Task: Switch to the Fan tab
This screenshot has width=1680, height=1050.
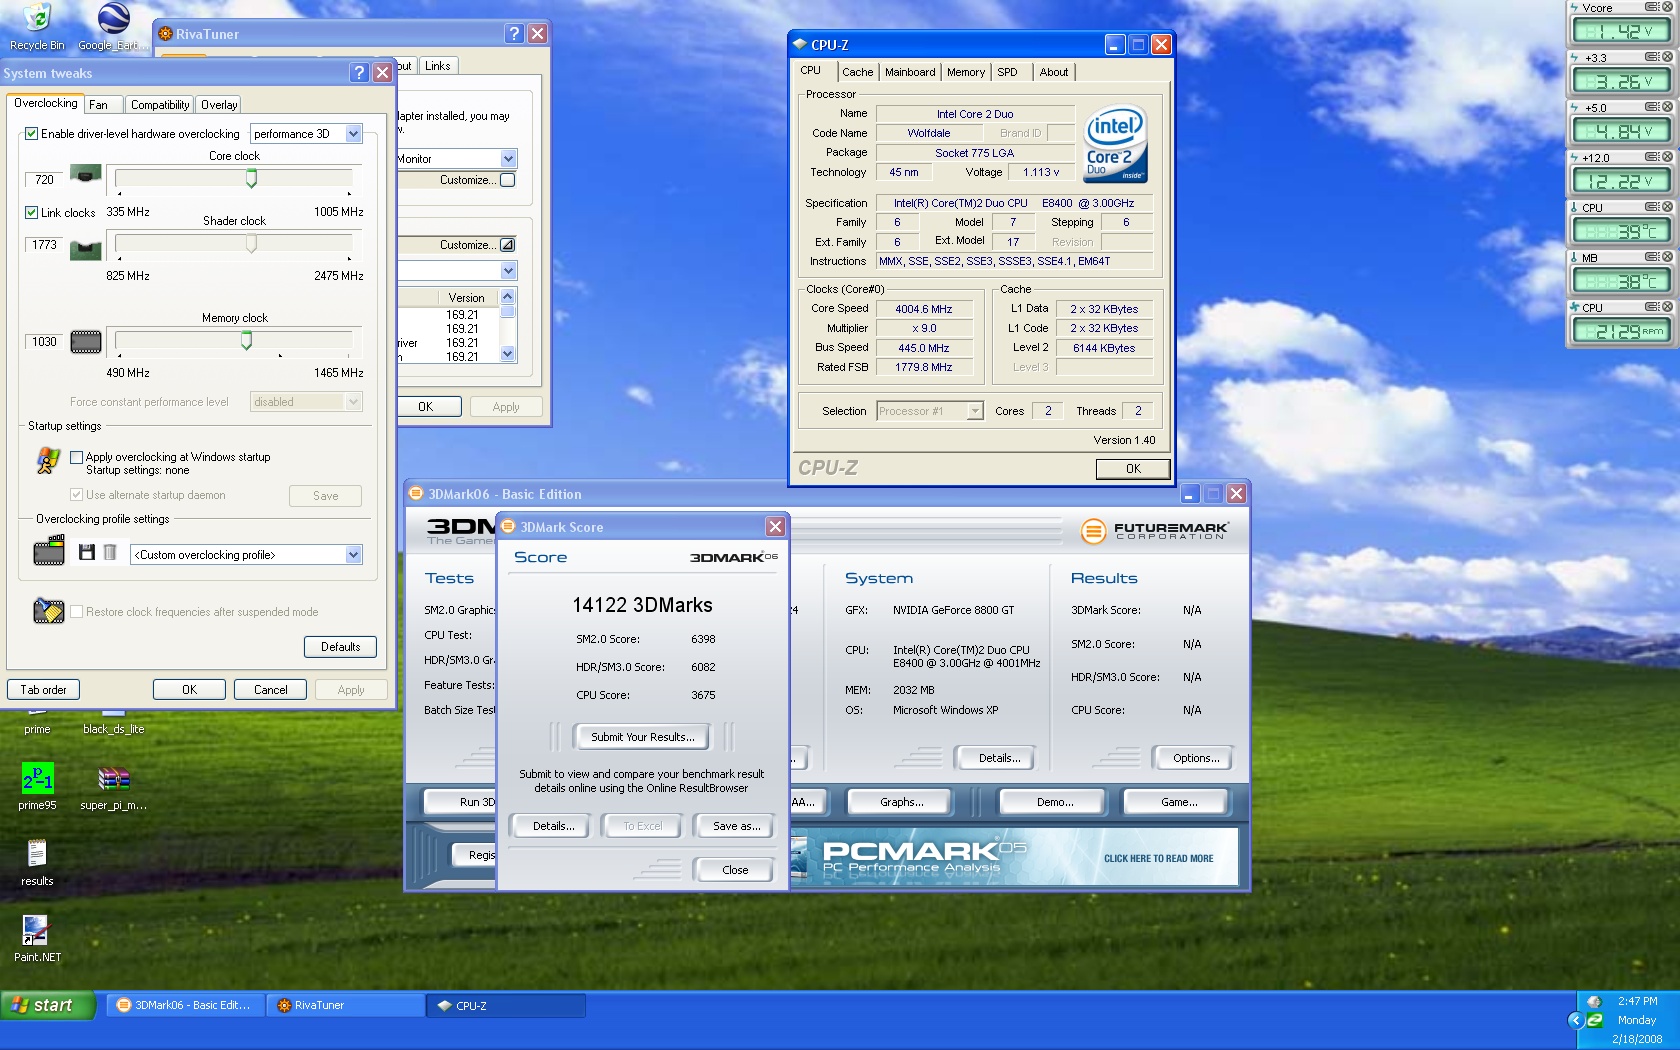Action: tap(98, 105)
